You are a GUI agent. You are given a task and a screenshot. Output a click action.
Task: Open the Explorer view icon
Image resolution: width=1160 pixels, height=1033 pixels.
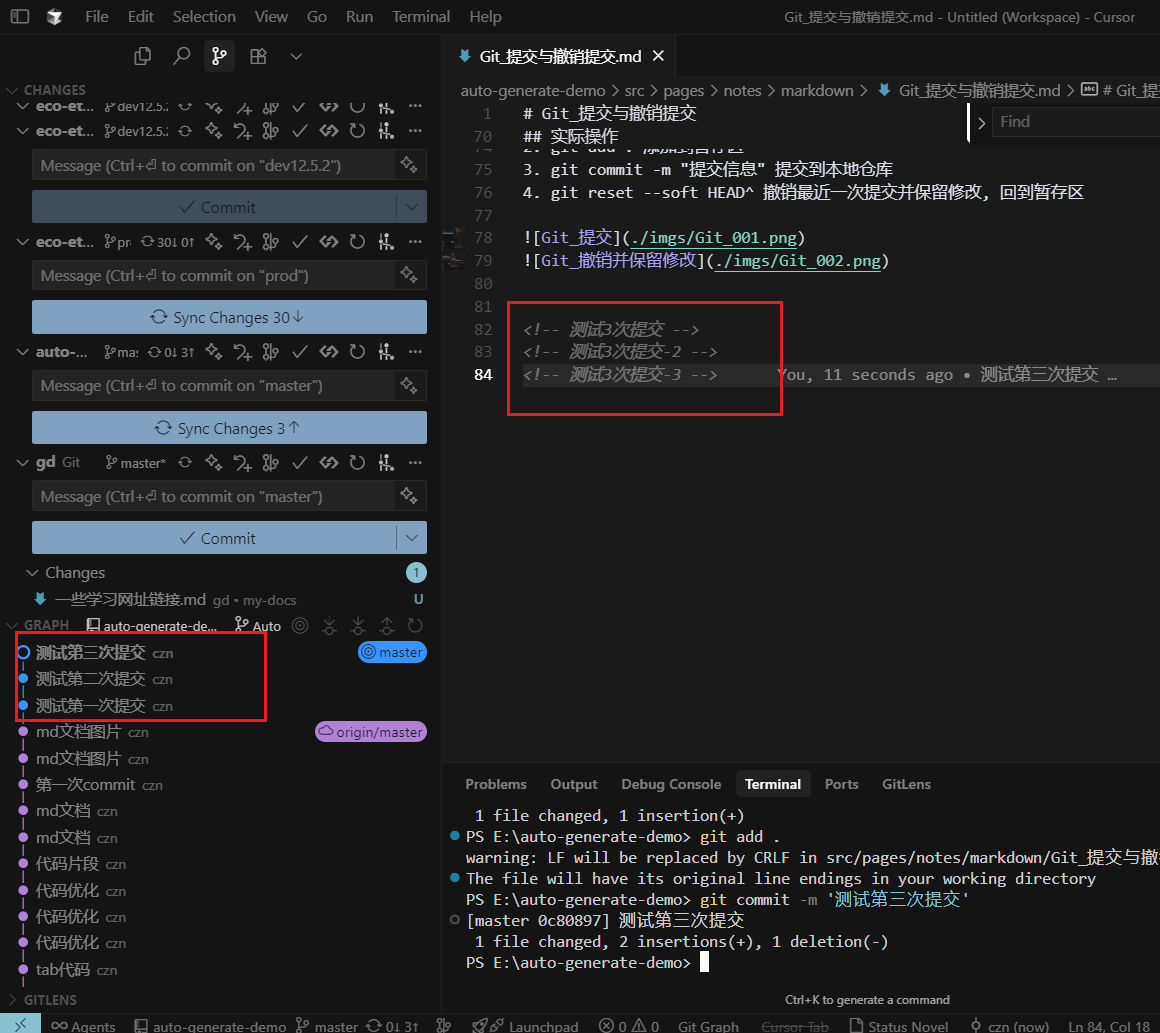click(x=143, y=56)
